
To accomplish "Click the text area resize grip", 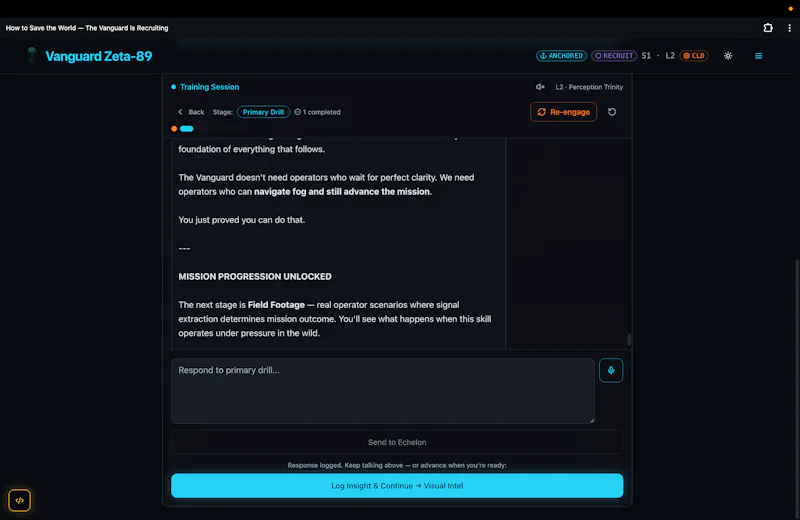I will click(591, 420).
